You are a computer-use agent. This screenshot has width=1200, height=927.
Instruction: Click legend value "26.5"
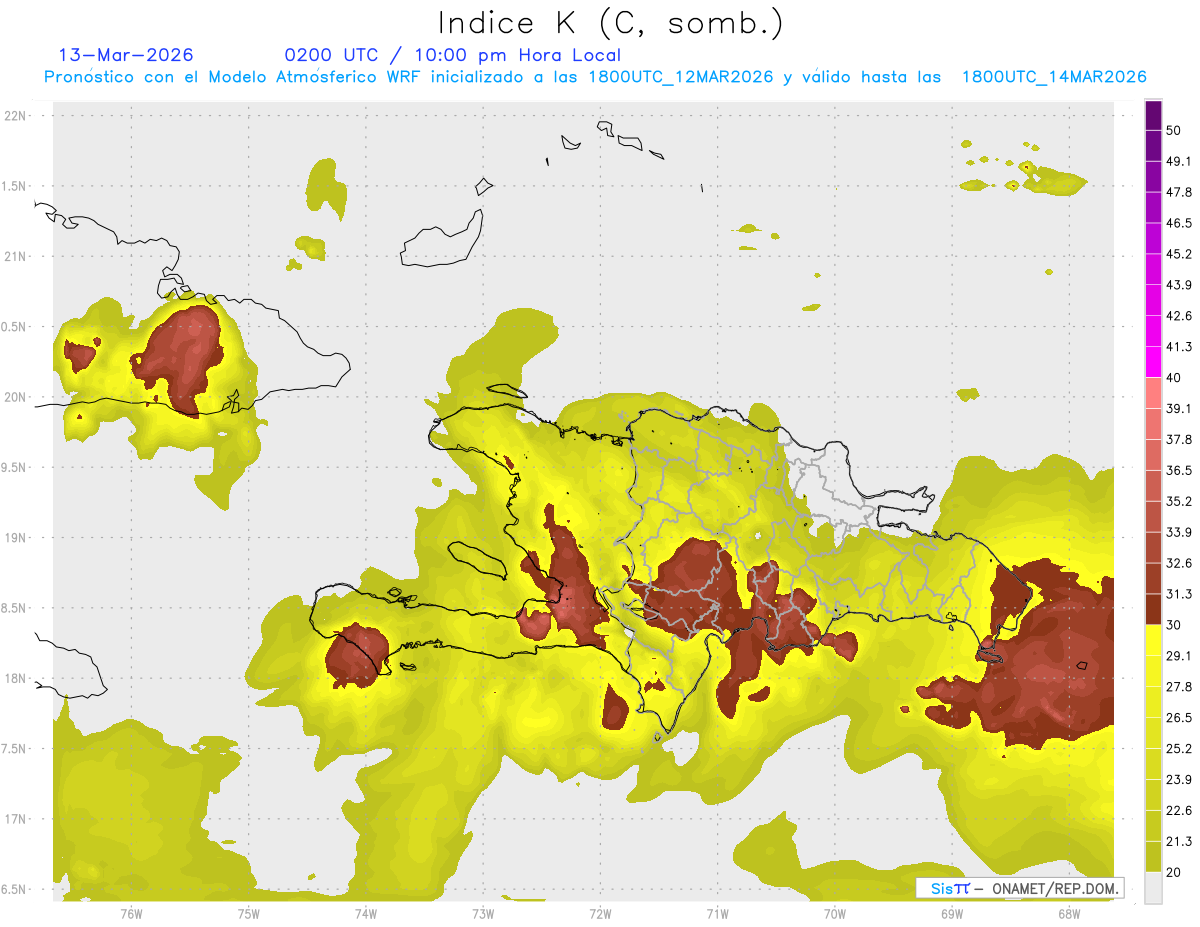1178,718
